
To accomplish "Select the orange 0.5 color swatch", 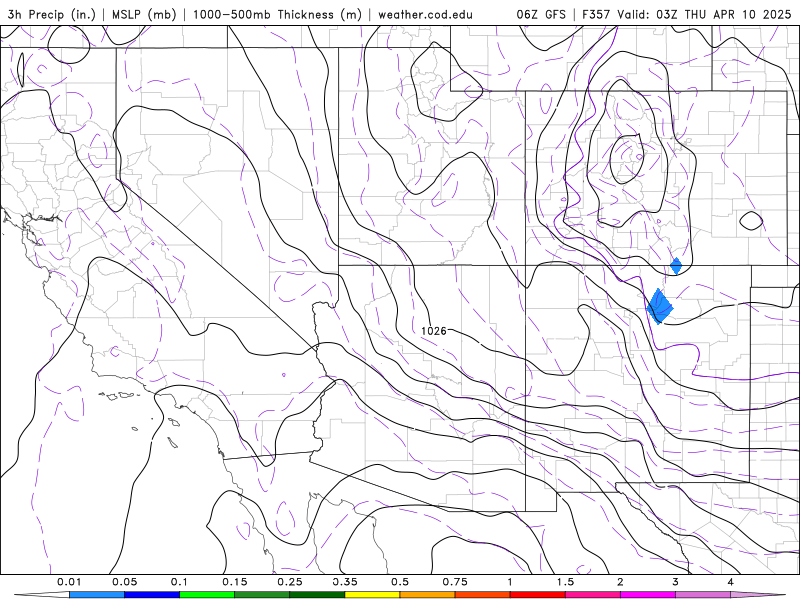I will [428, 594].
